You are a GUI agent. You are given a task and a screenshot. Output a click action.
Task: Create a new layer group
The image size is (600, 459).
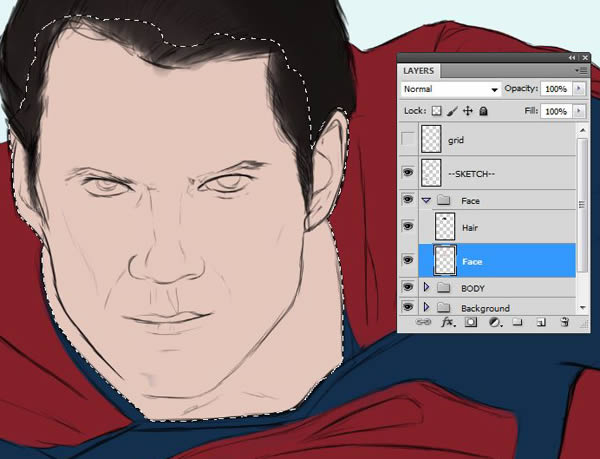[x=517, y=322]
